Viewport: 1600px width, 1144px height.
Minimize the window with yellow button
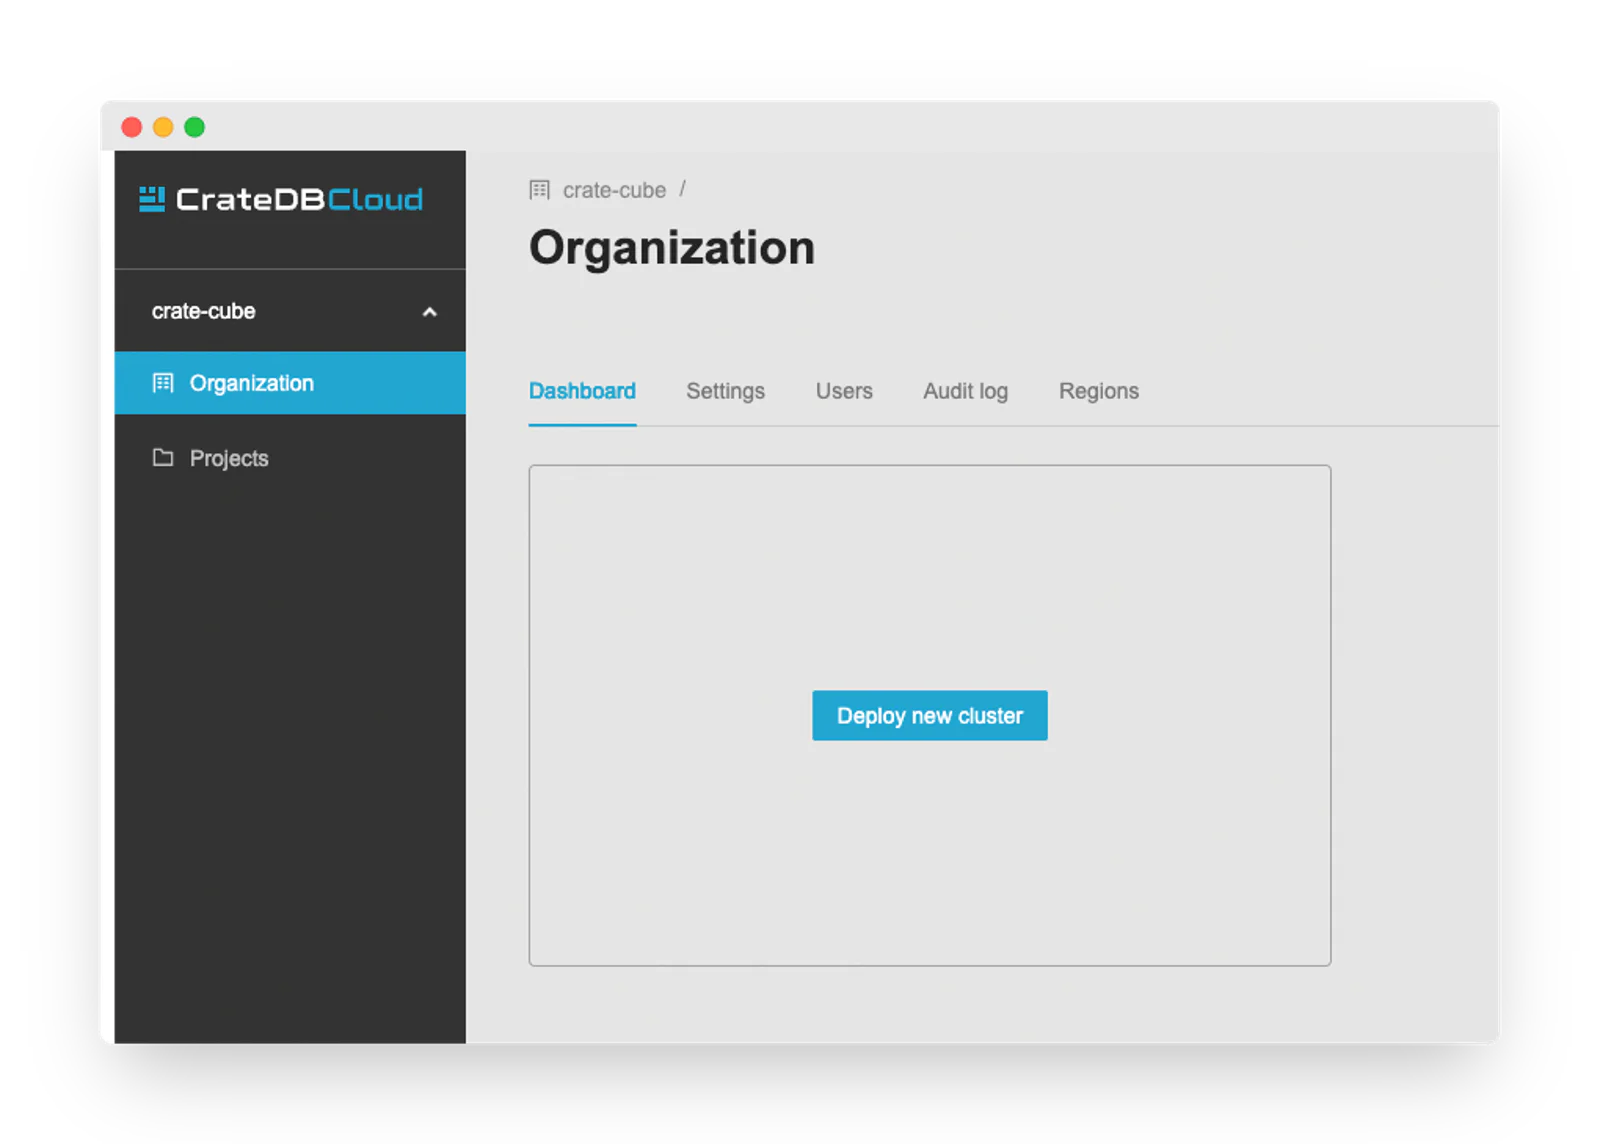point(163,127)
